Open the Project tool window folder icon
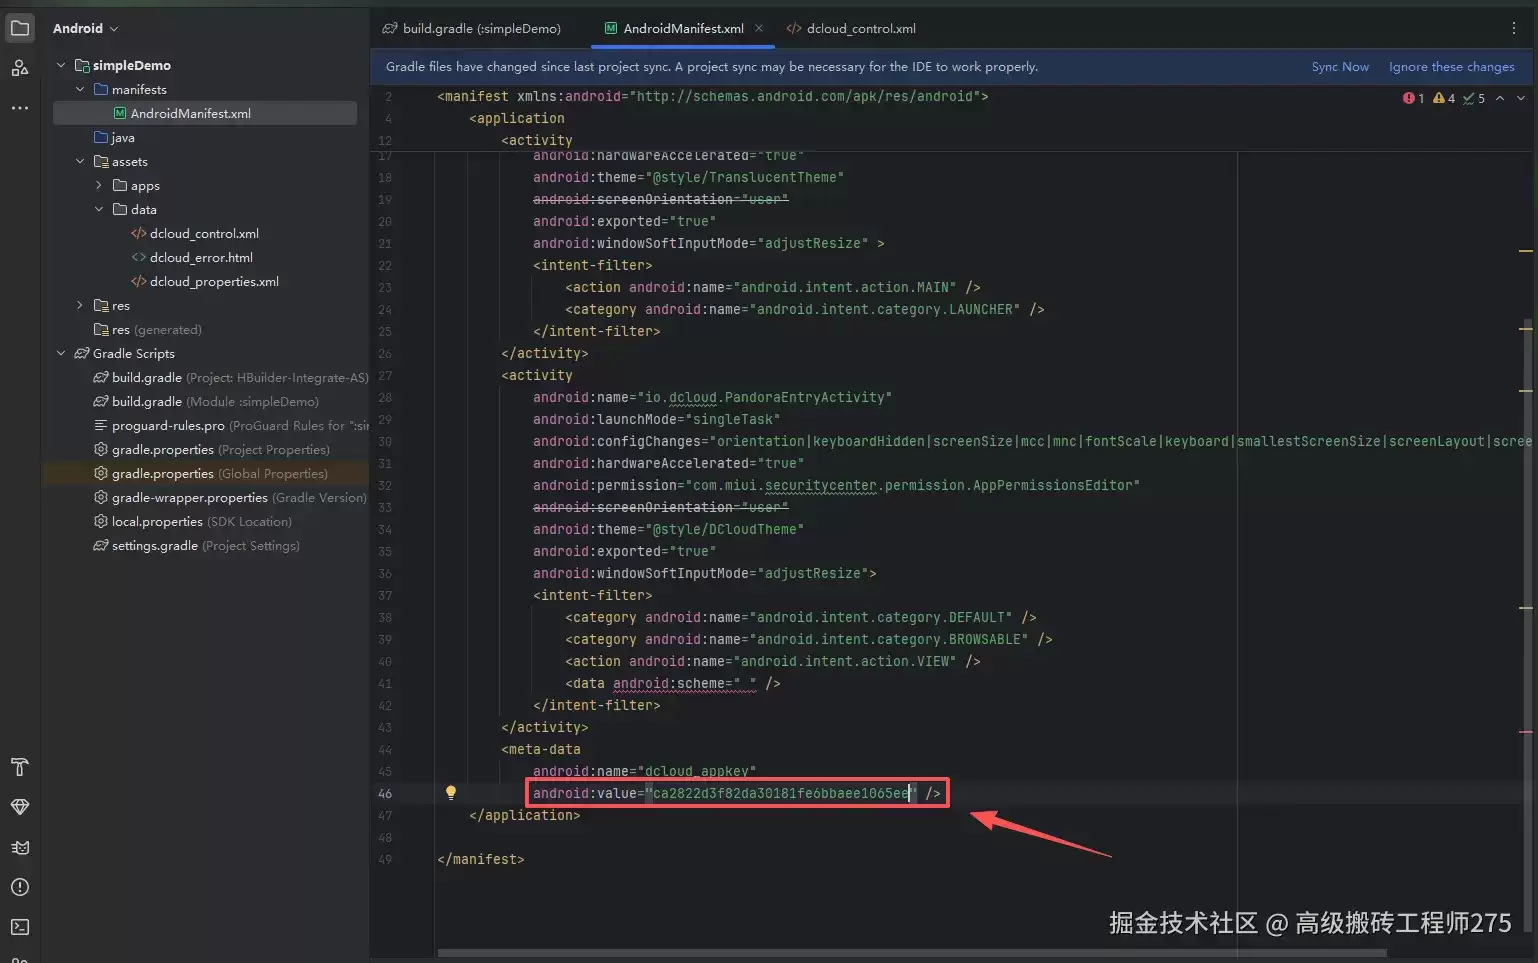This screenshot has height=963, width=1538. click(x=20, y=28)
